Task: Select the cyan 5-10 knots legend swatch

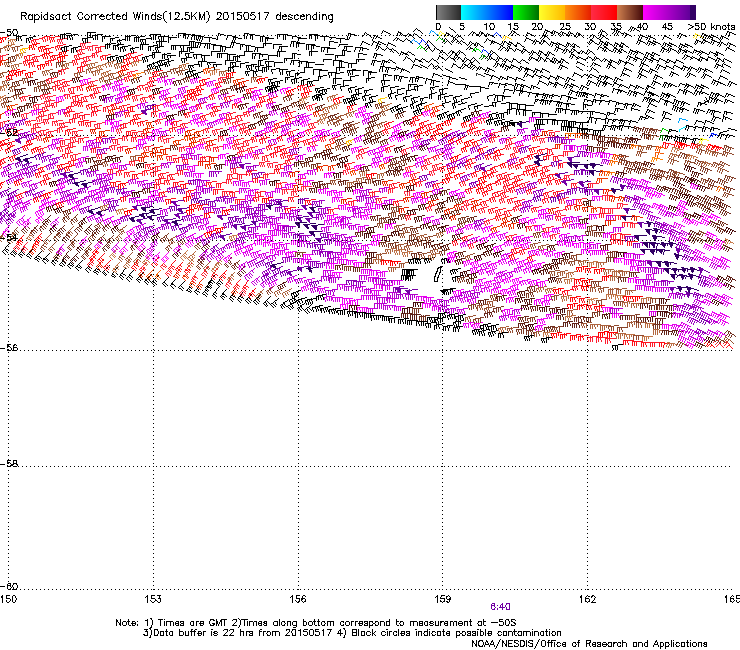Action: point(473,12)
